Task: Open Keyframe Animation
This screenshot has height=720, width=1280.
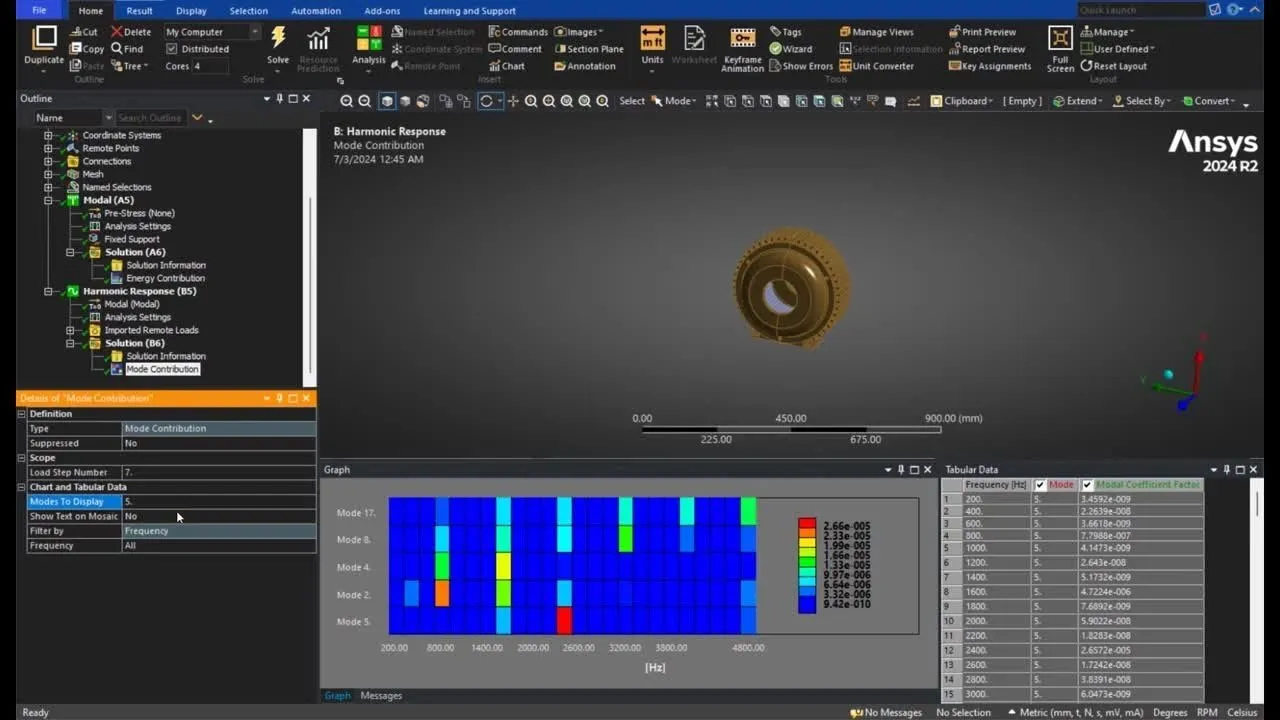Action: tap(742, 48)
